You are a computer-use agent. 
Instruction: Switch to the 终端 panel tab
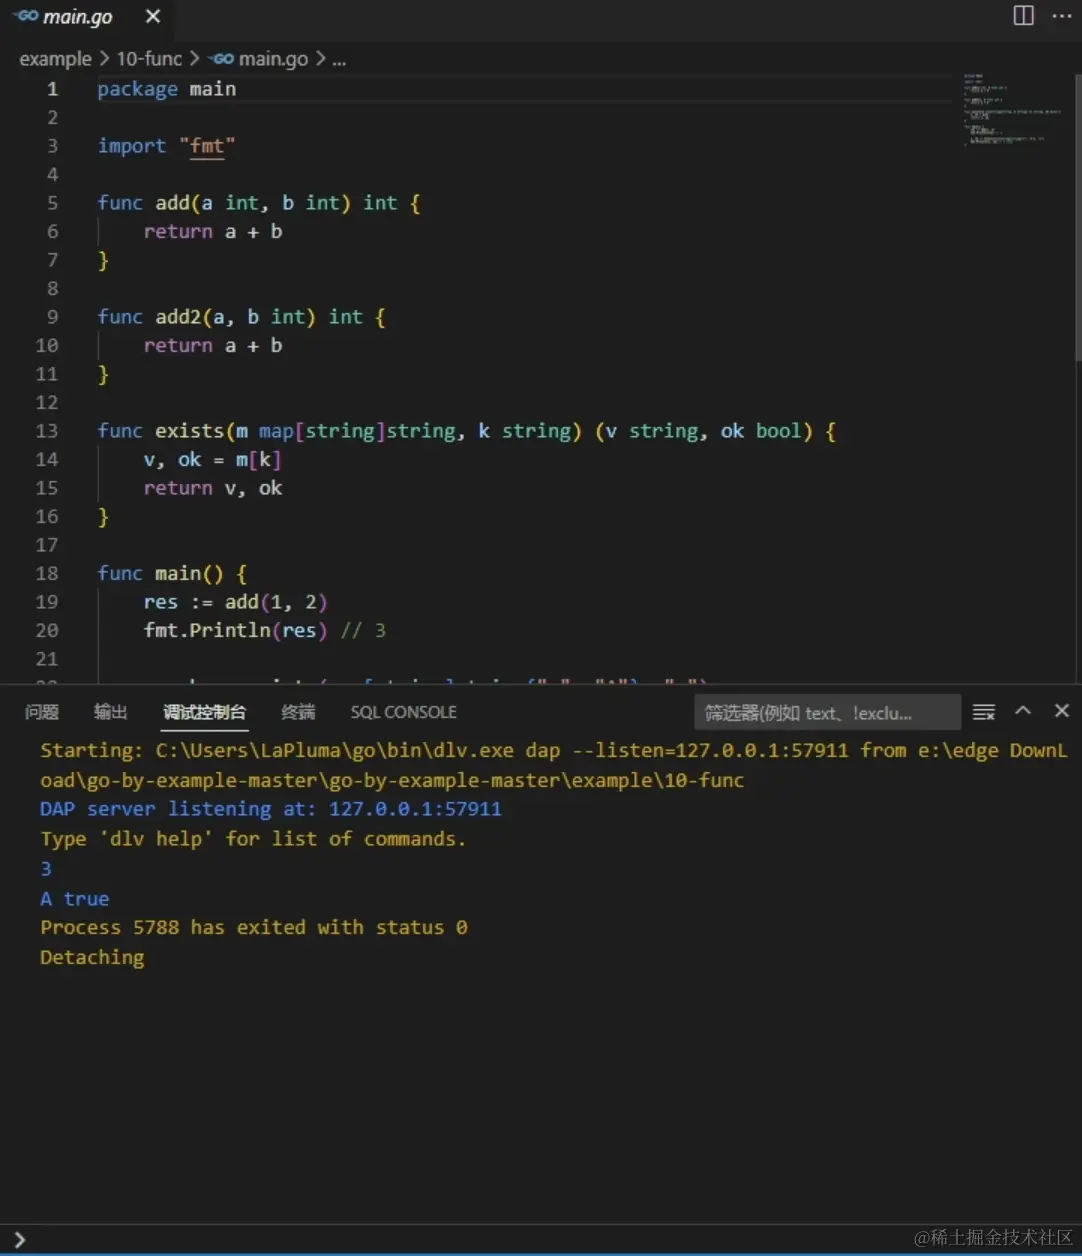(298, 712)
